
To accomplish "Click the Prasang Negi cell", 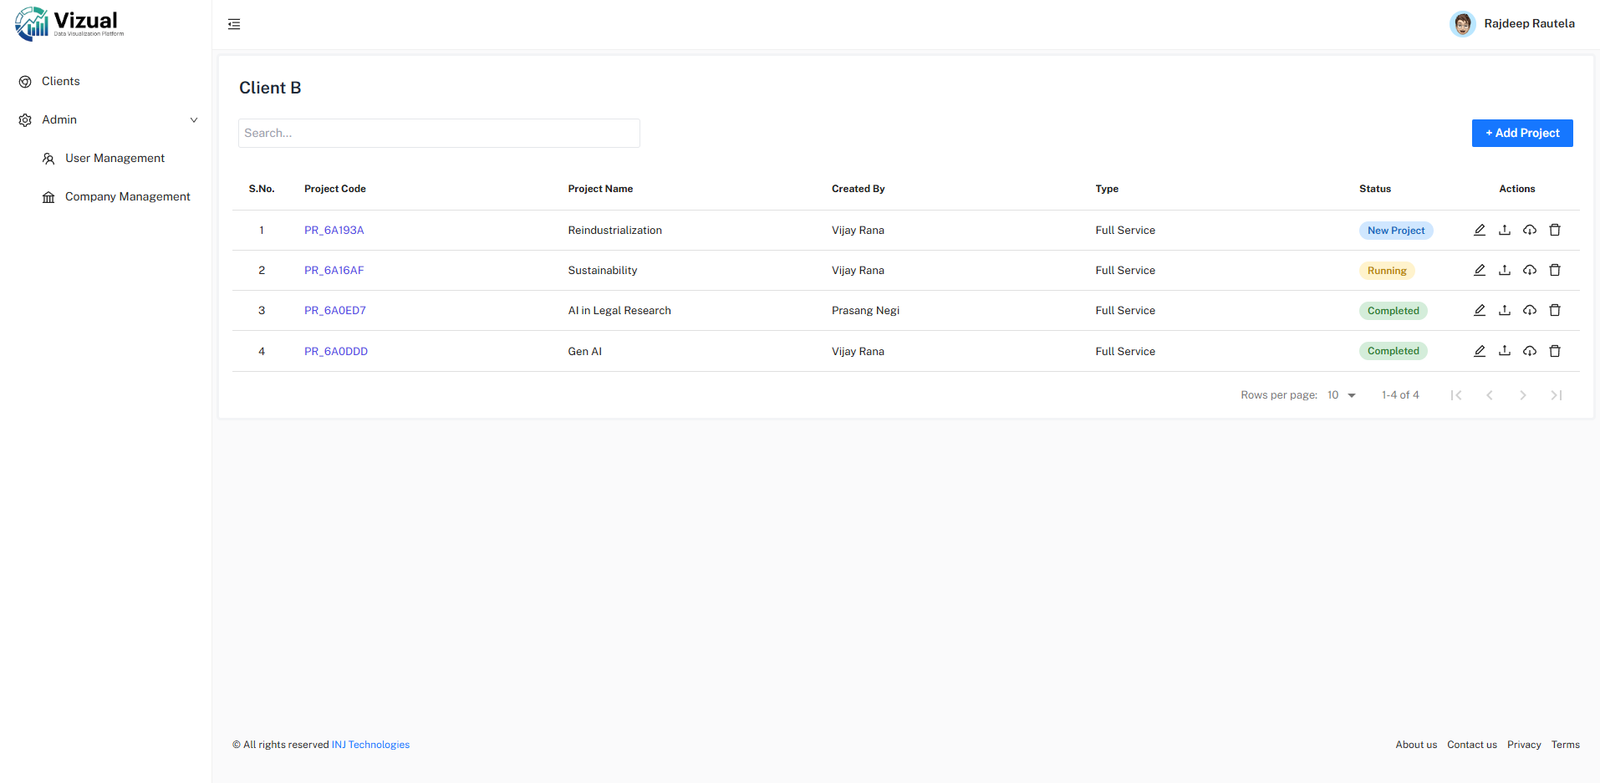I will pyautogui.click(x=866, y=310).
